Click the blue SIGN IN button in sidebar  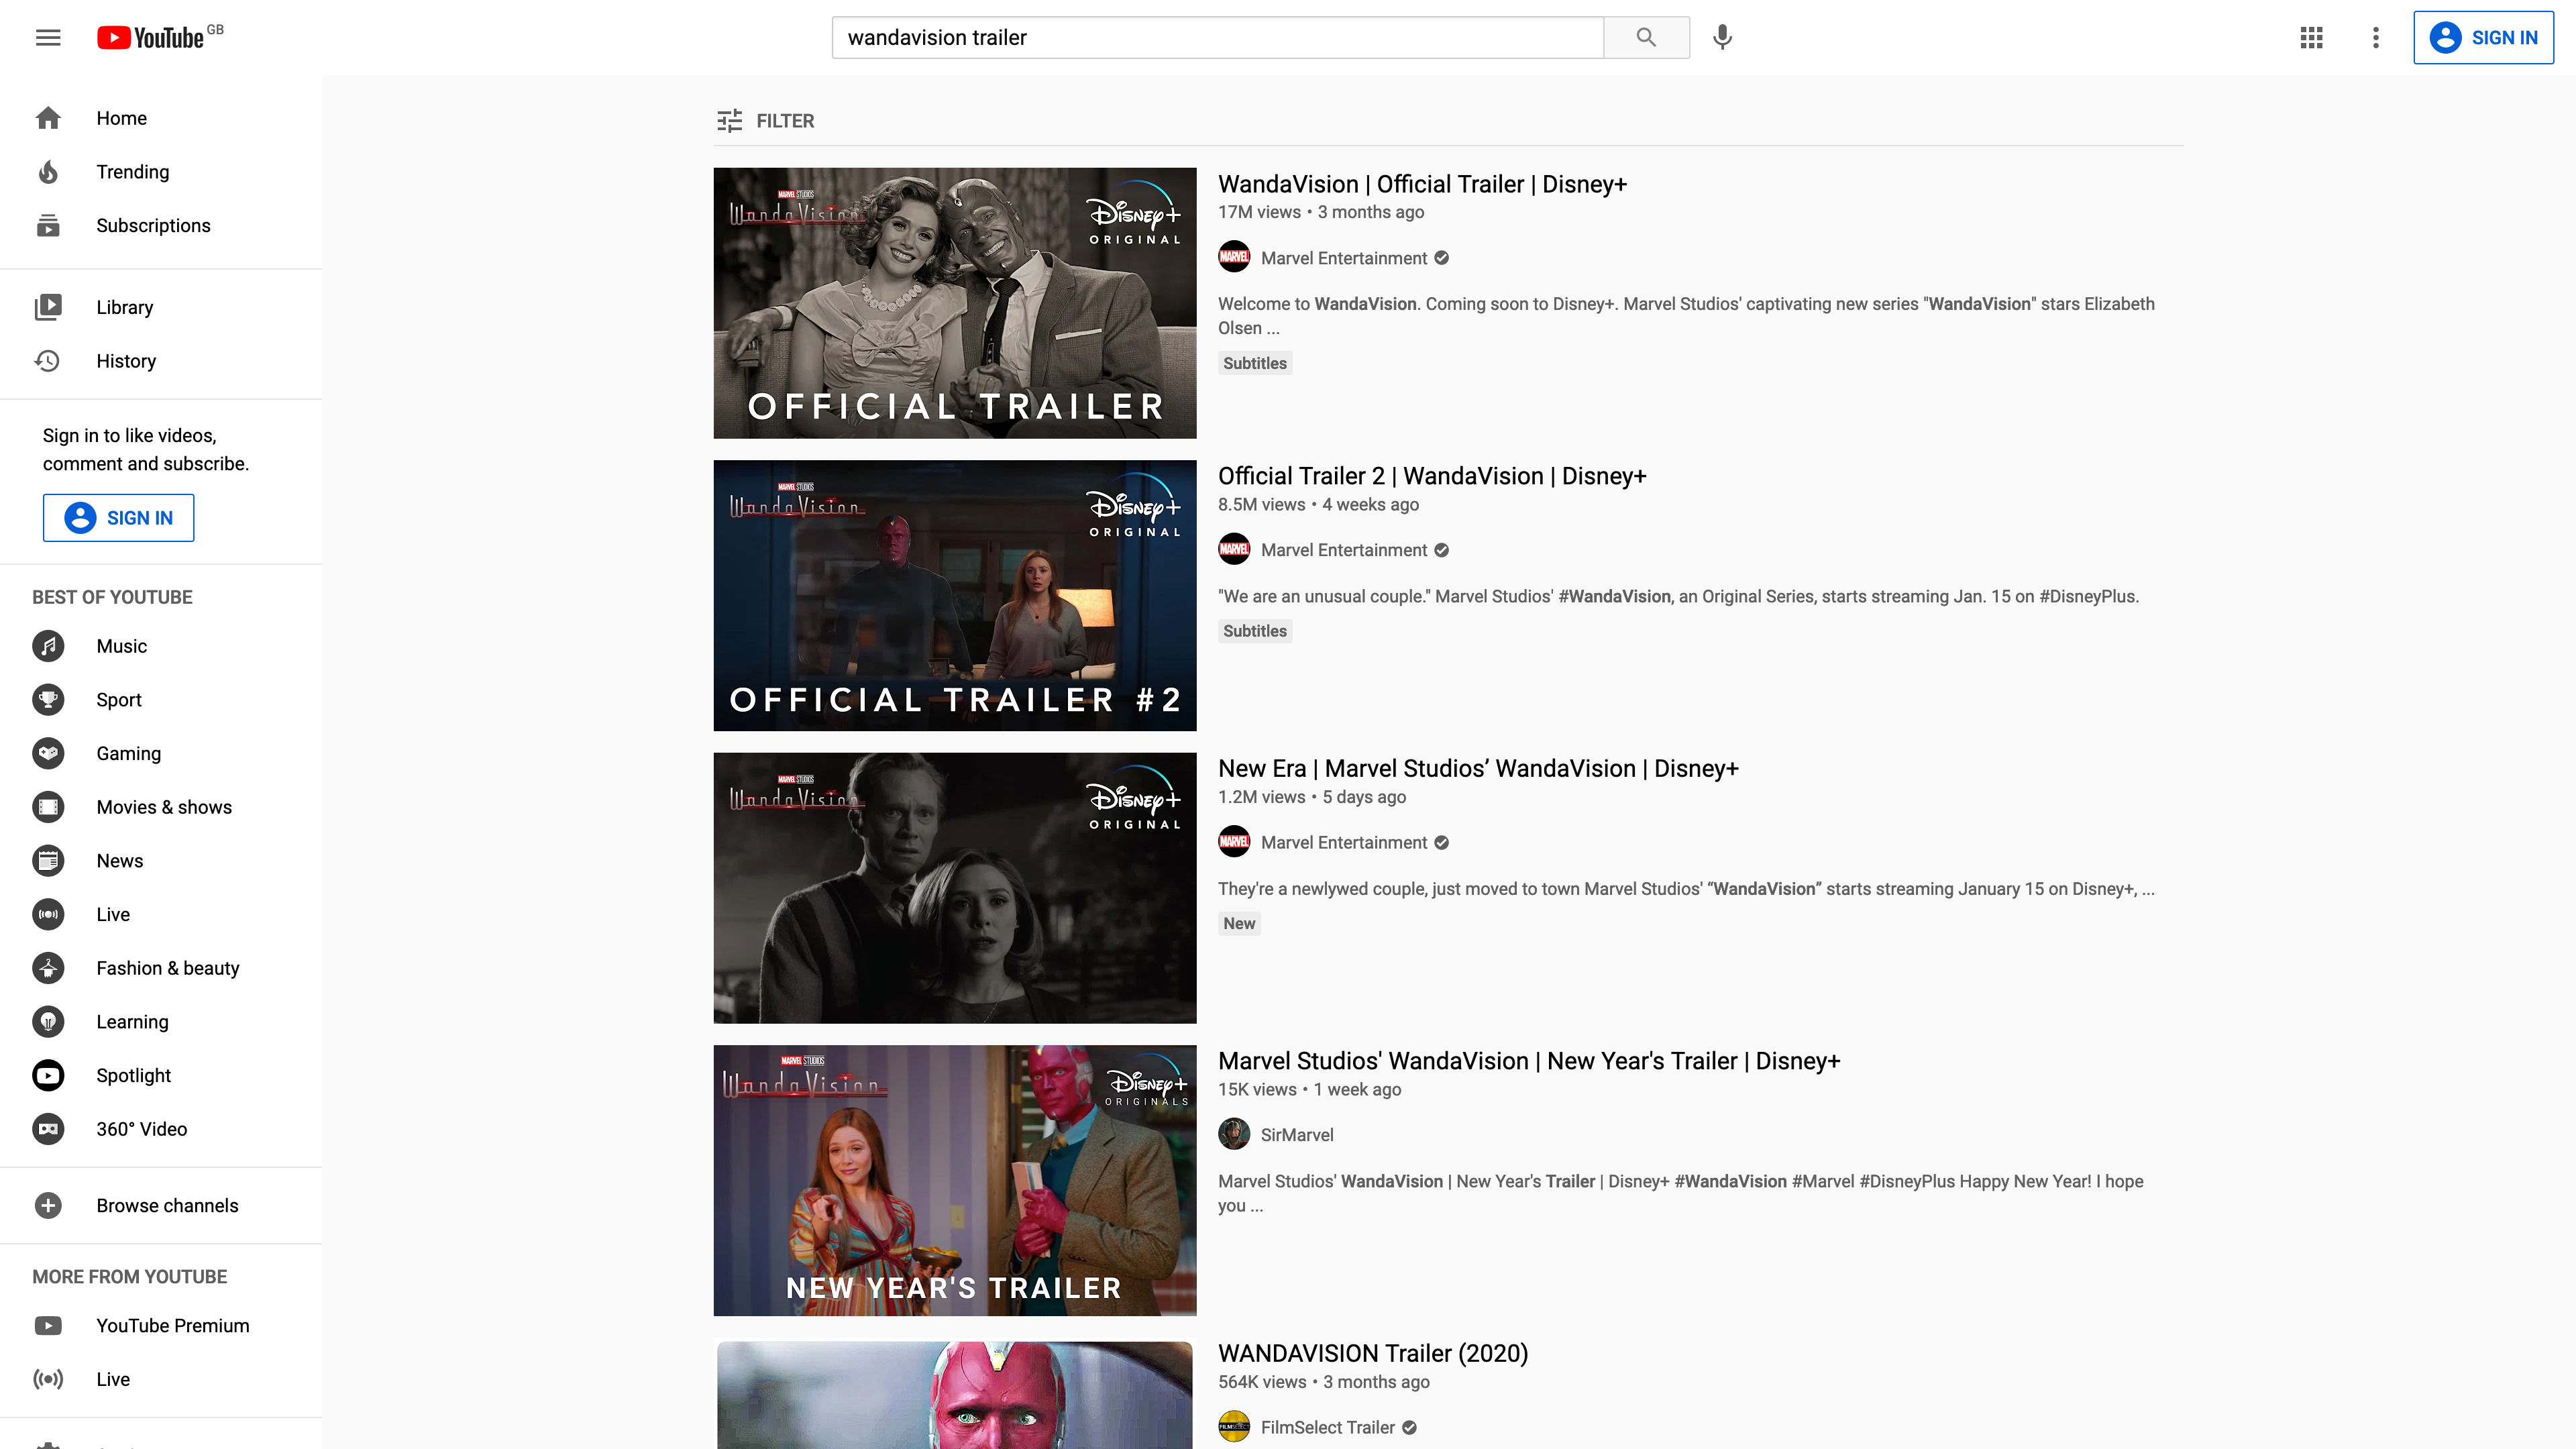click(x=118, y=517)
